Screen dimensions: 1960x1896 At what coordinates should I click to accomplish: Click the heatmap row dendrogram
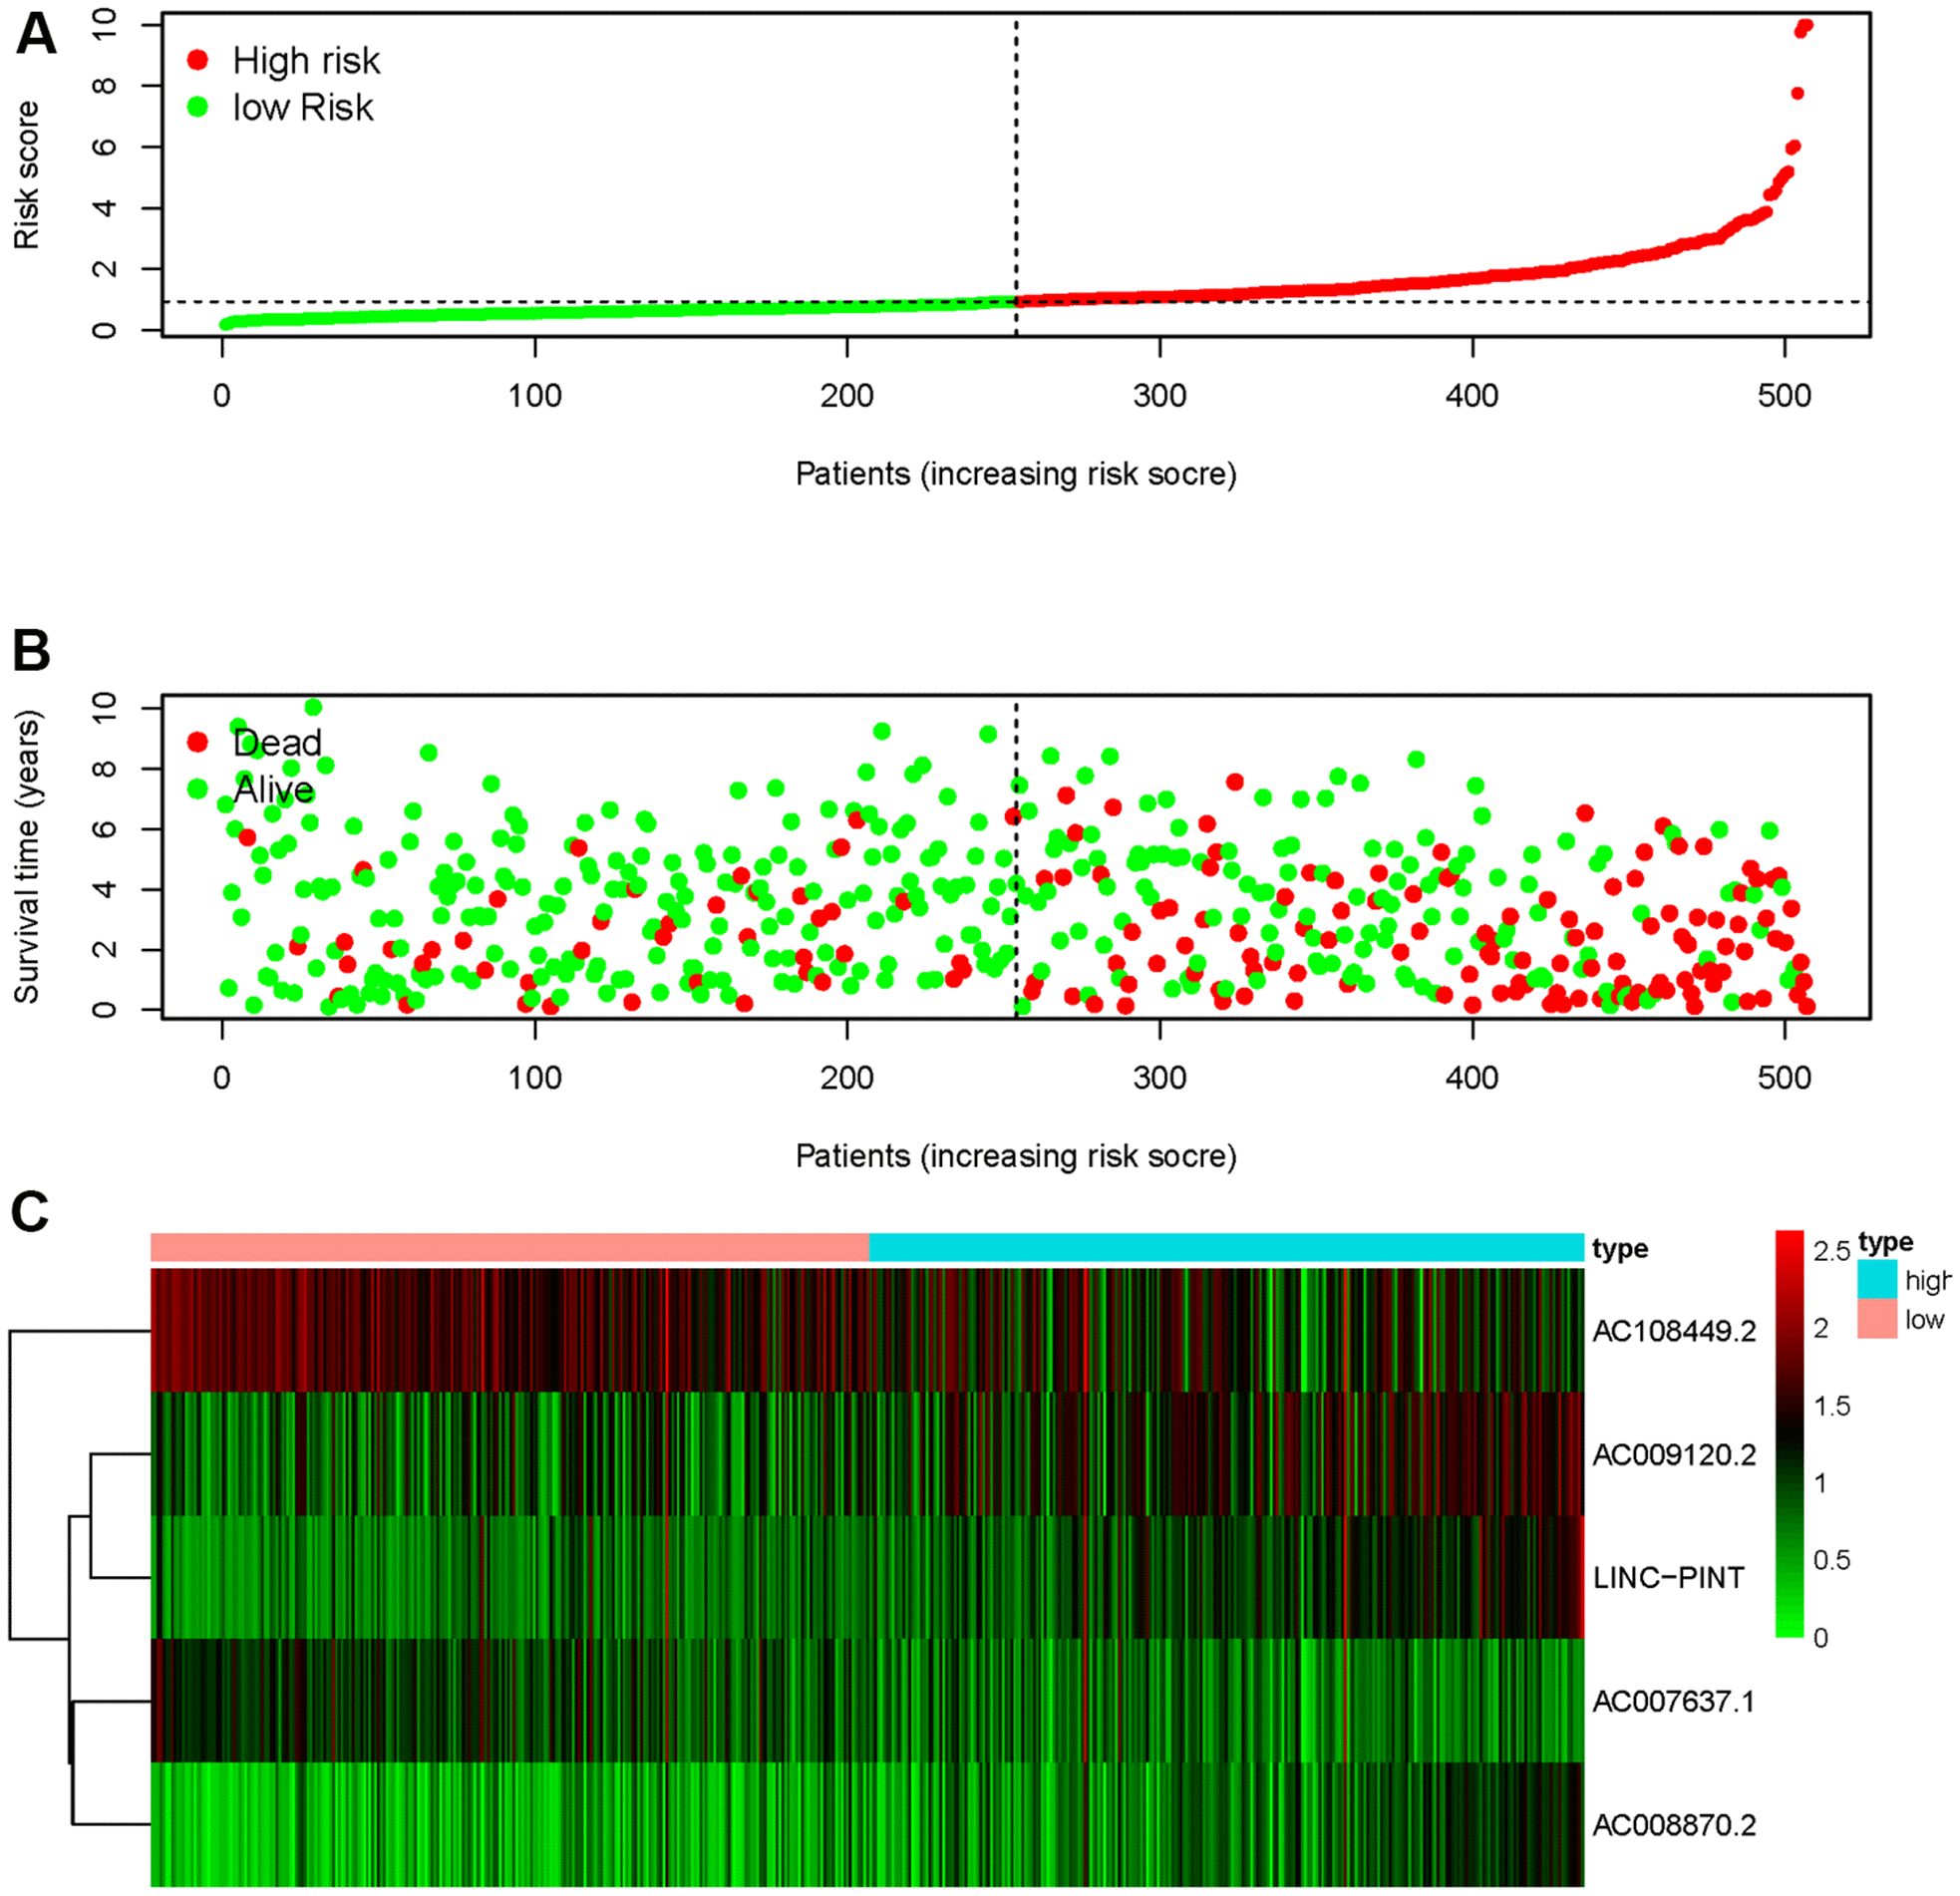point(80,1578)
